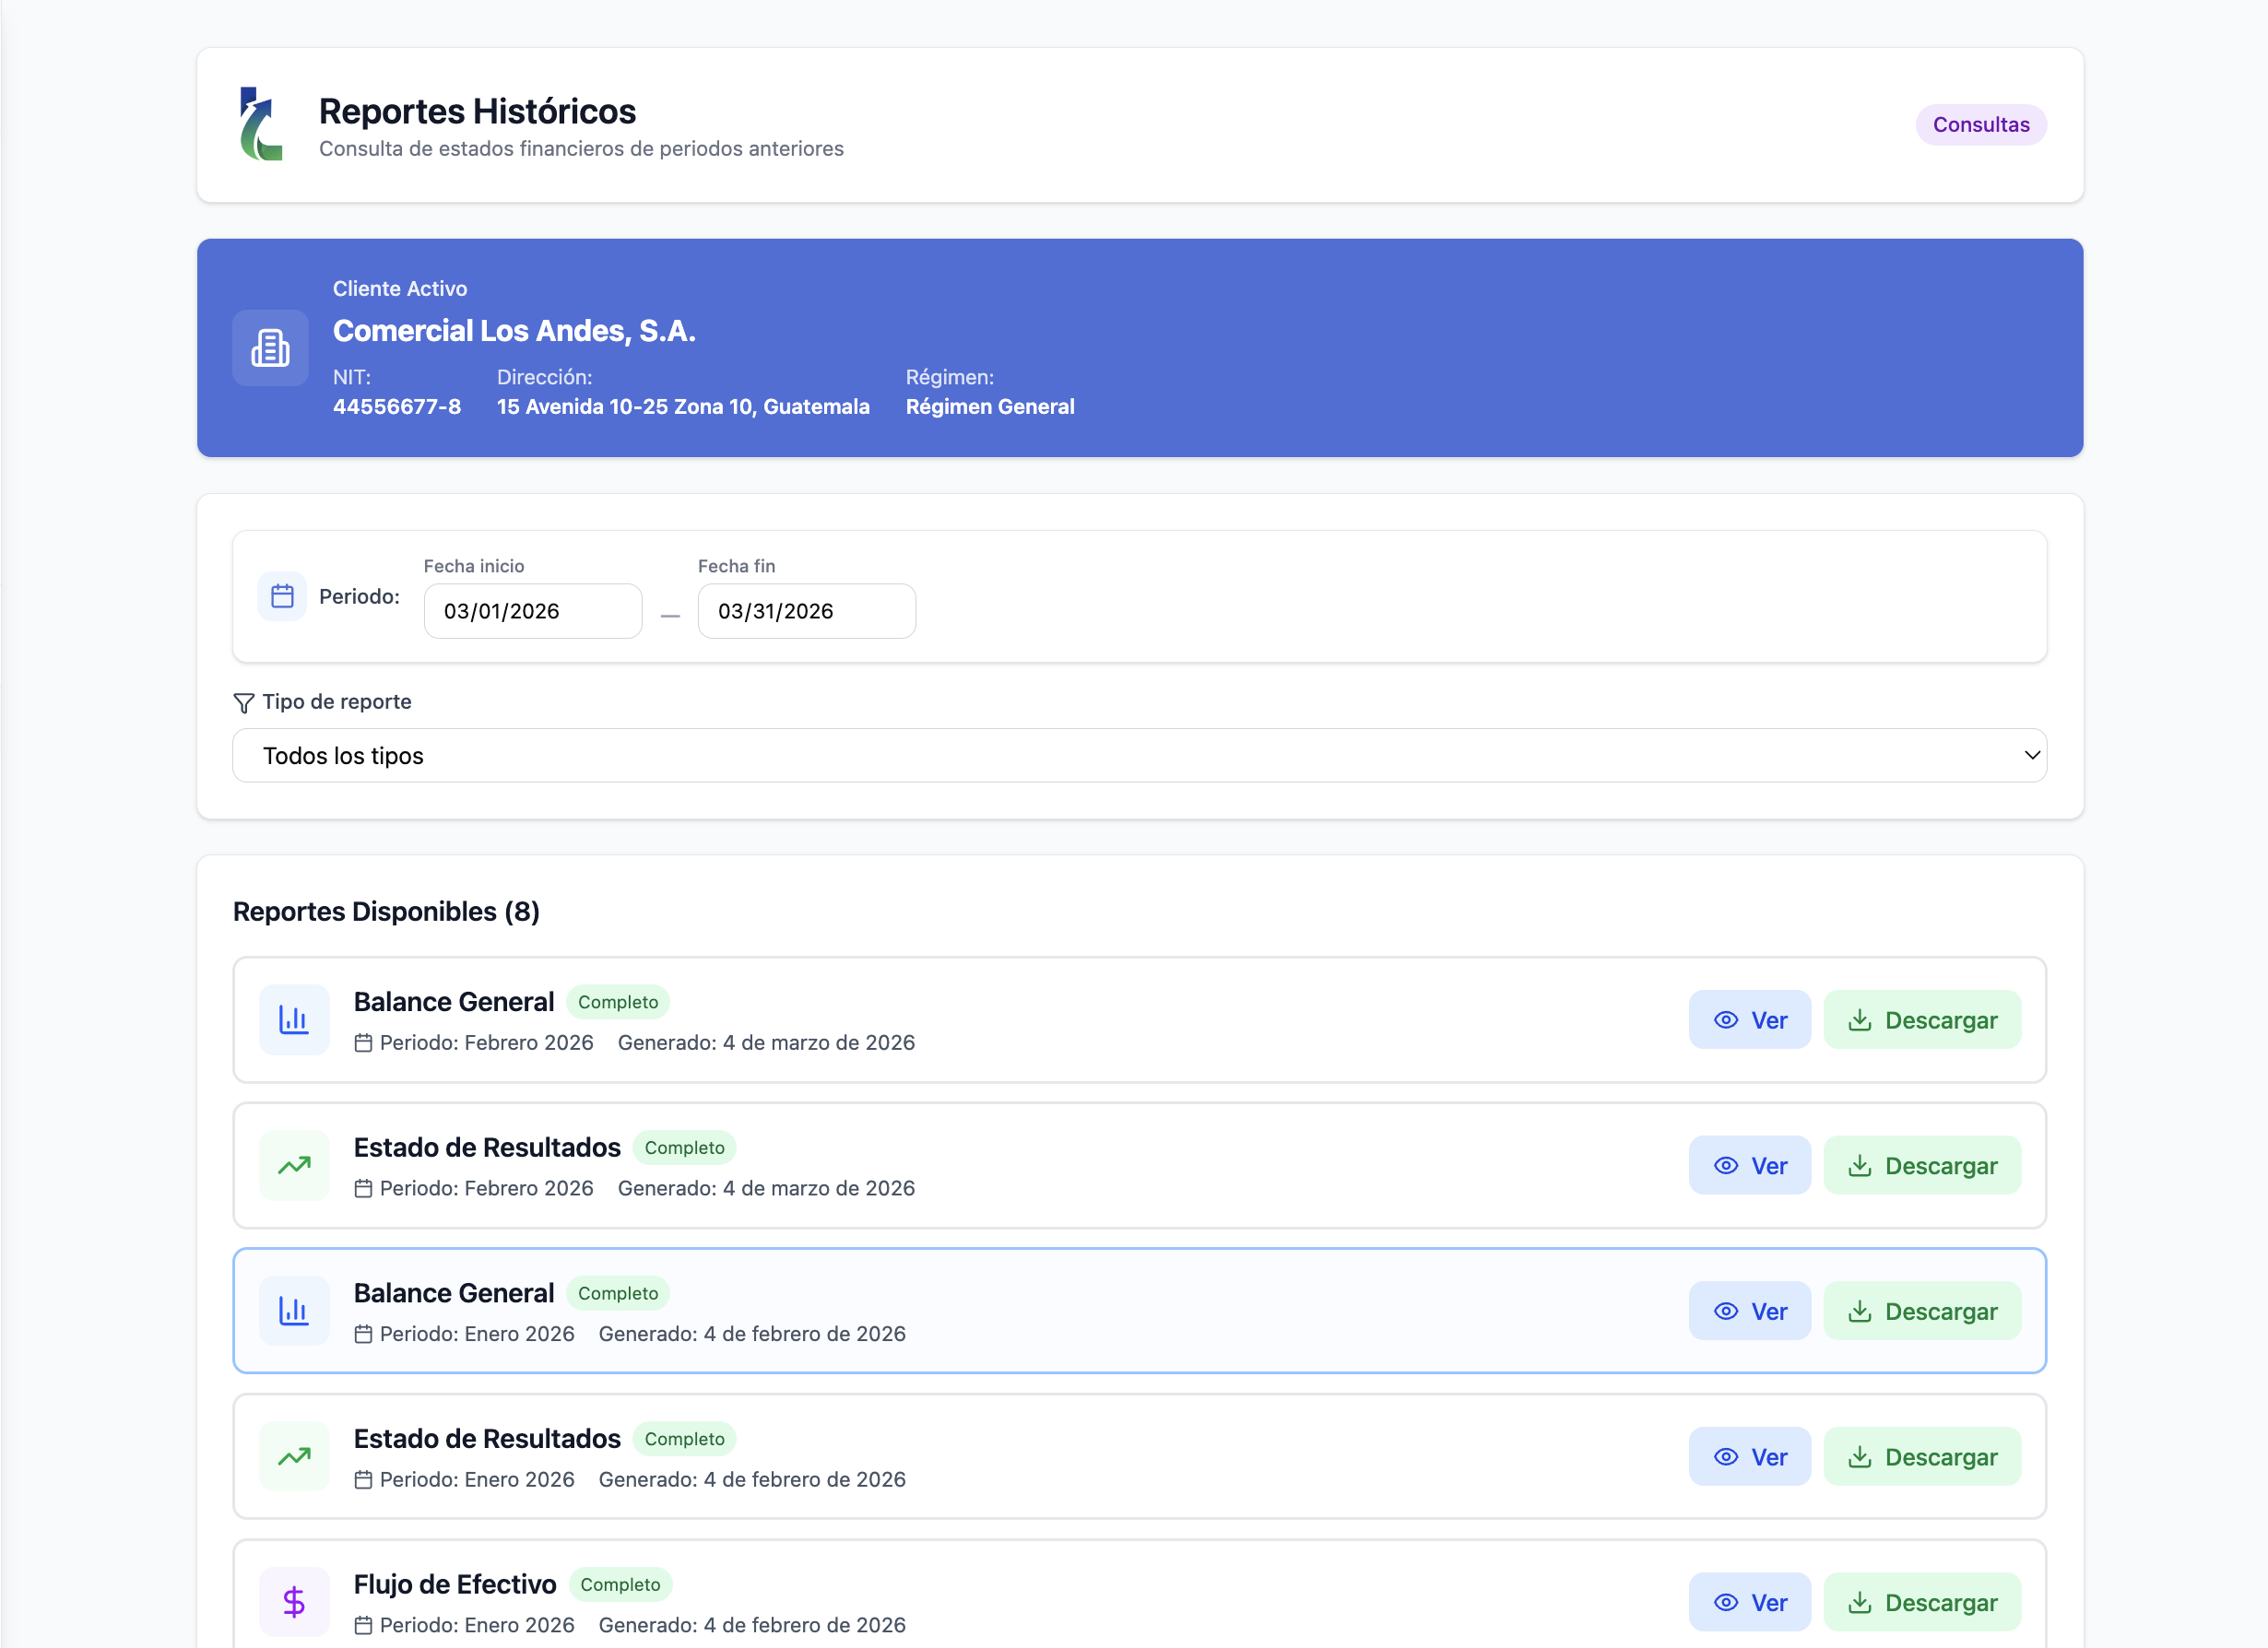Click trend icon of Enero Estado de Resultados
2268x1648 pixels.
pos(294,1457)
